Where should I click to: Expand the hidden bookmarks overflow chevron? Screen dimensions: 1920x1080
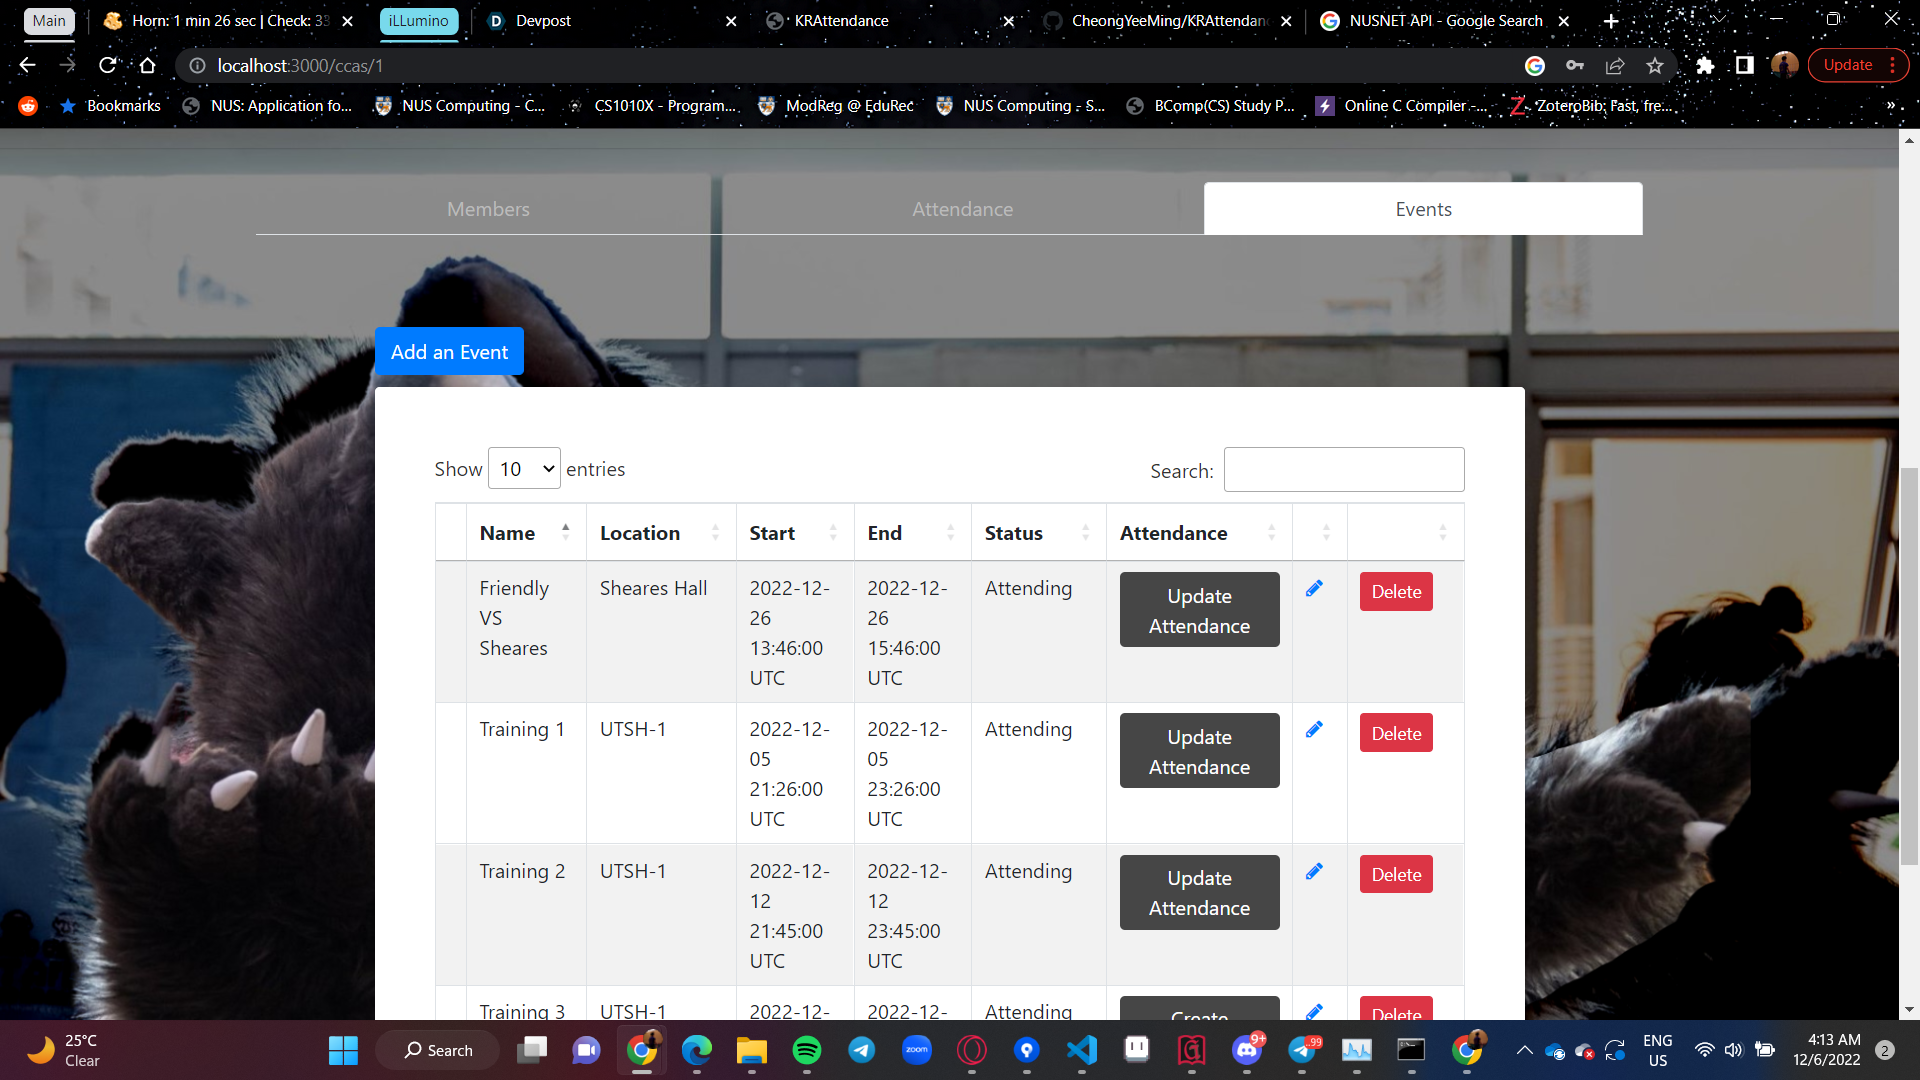[1890, 106]
